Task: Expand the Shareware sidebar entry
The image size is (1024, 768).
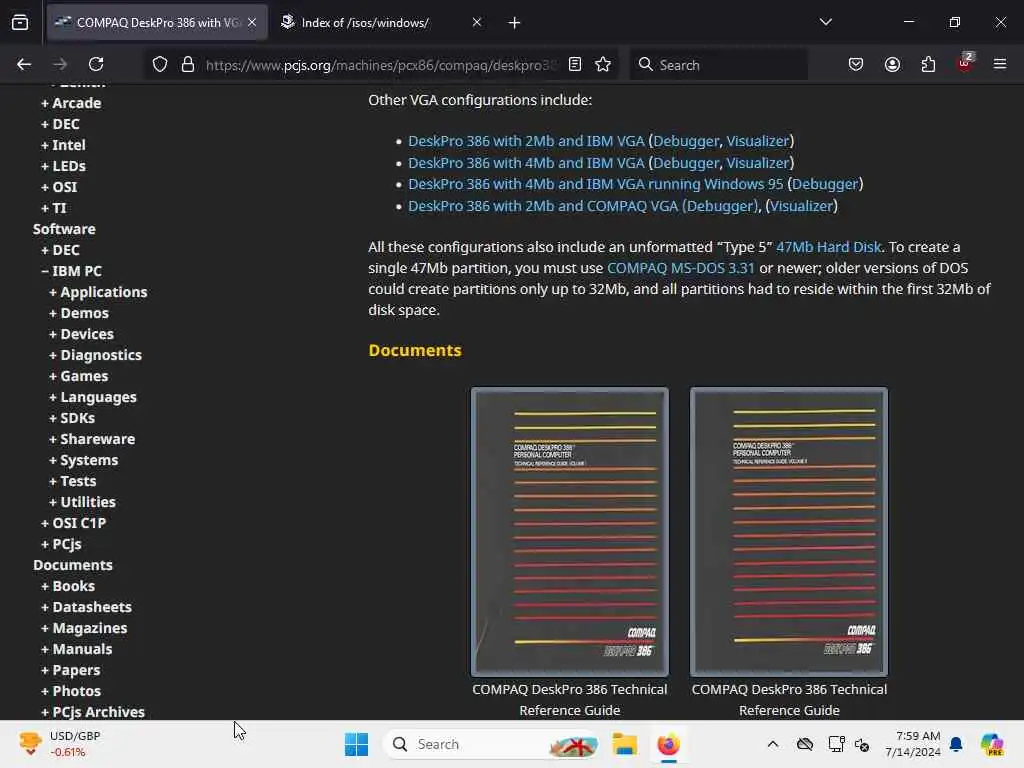Action: click(92, 439)
